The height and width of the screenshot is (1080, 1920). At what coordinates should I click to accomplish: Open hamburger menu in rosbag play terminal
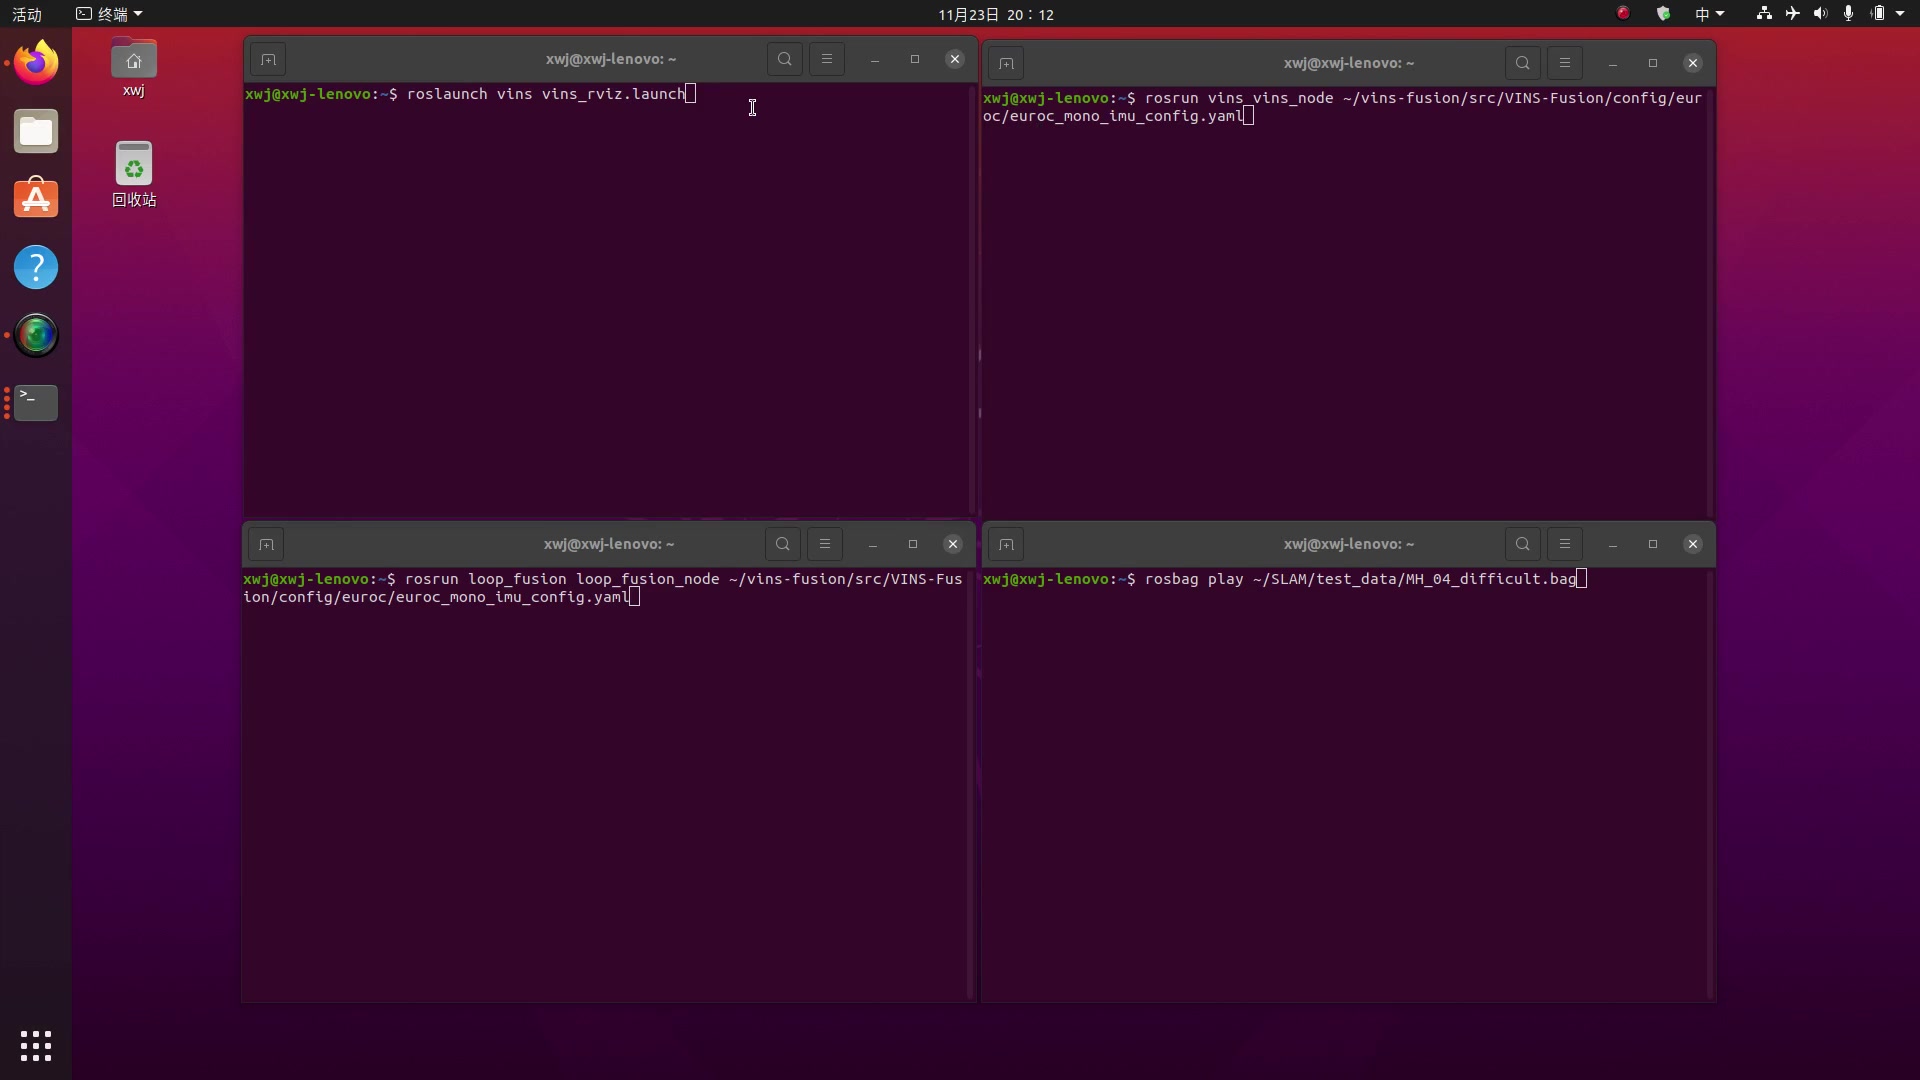[1565, 544]
